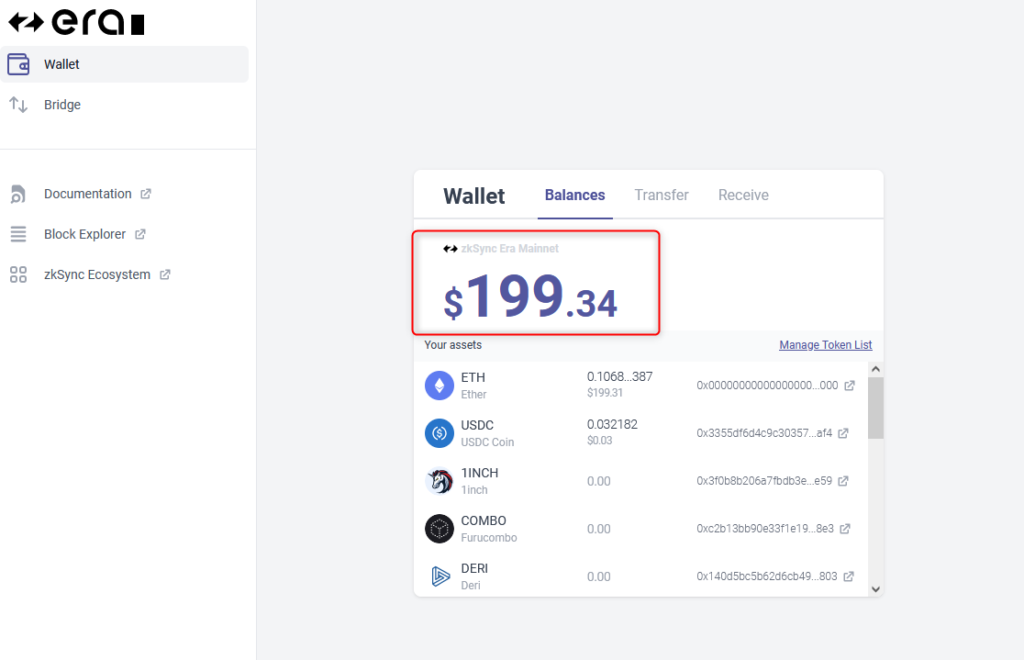This screenshot has width=1024, height=660.
Task: Click the Manage Token List link
Action: point(825,345)
